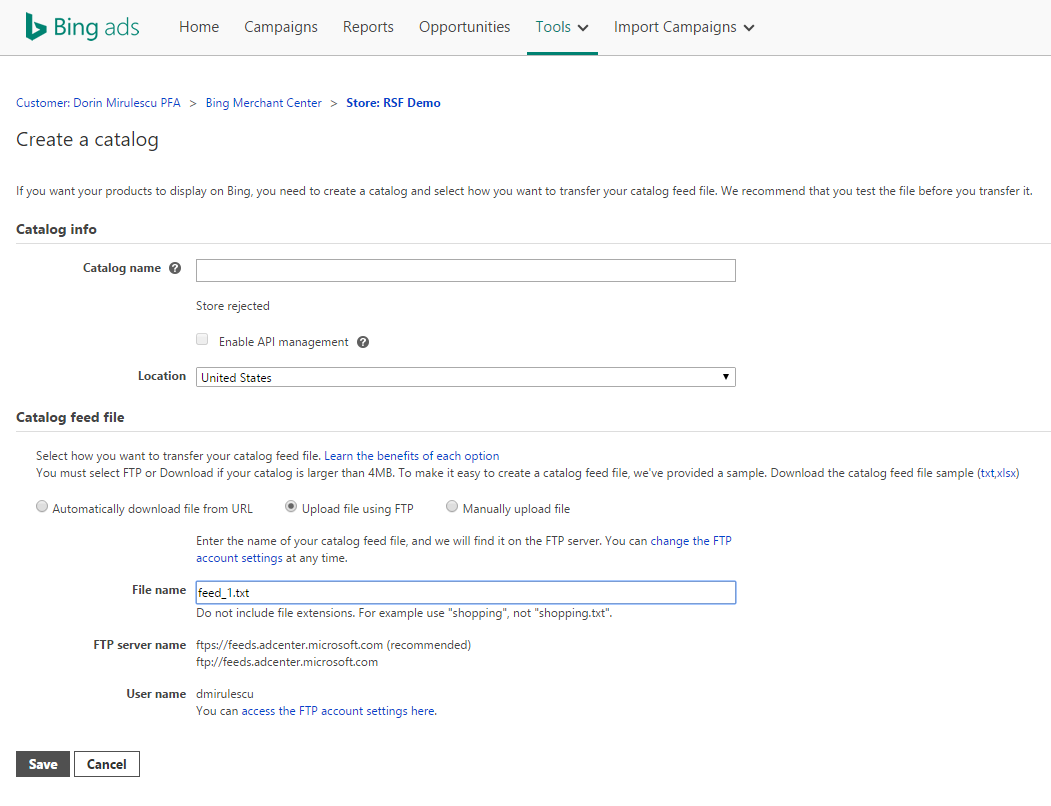Expand the Tools menu chevron
This screenshot has width=1051, height=806.
pyautogui.click(x=583, y=27)
